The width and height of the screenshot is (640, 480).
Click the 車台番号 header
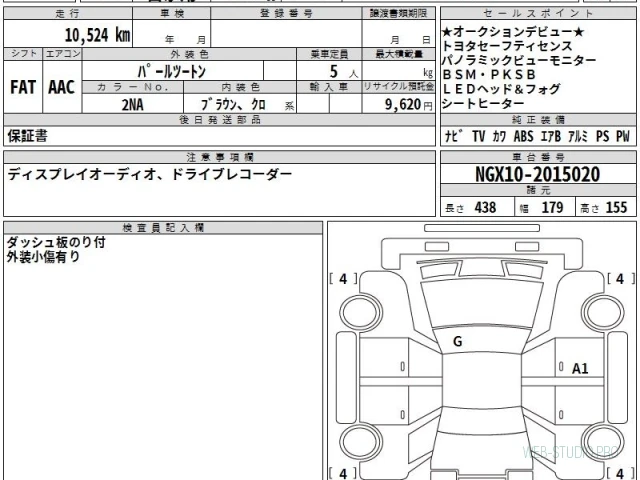(x=538, y=157)
